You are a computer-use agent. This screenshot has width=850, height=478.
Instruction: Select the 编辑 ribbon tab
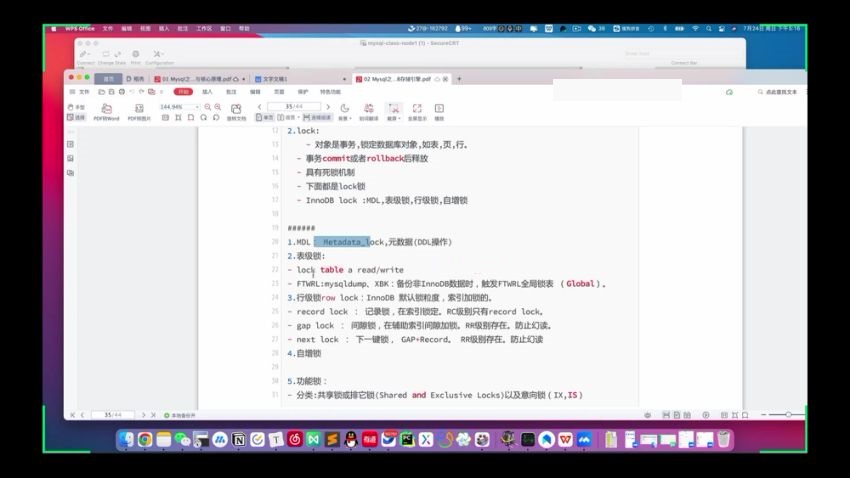pos(255,92)
